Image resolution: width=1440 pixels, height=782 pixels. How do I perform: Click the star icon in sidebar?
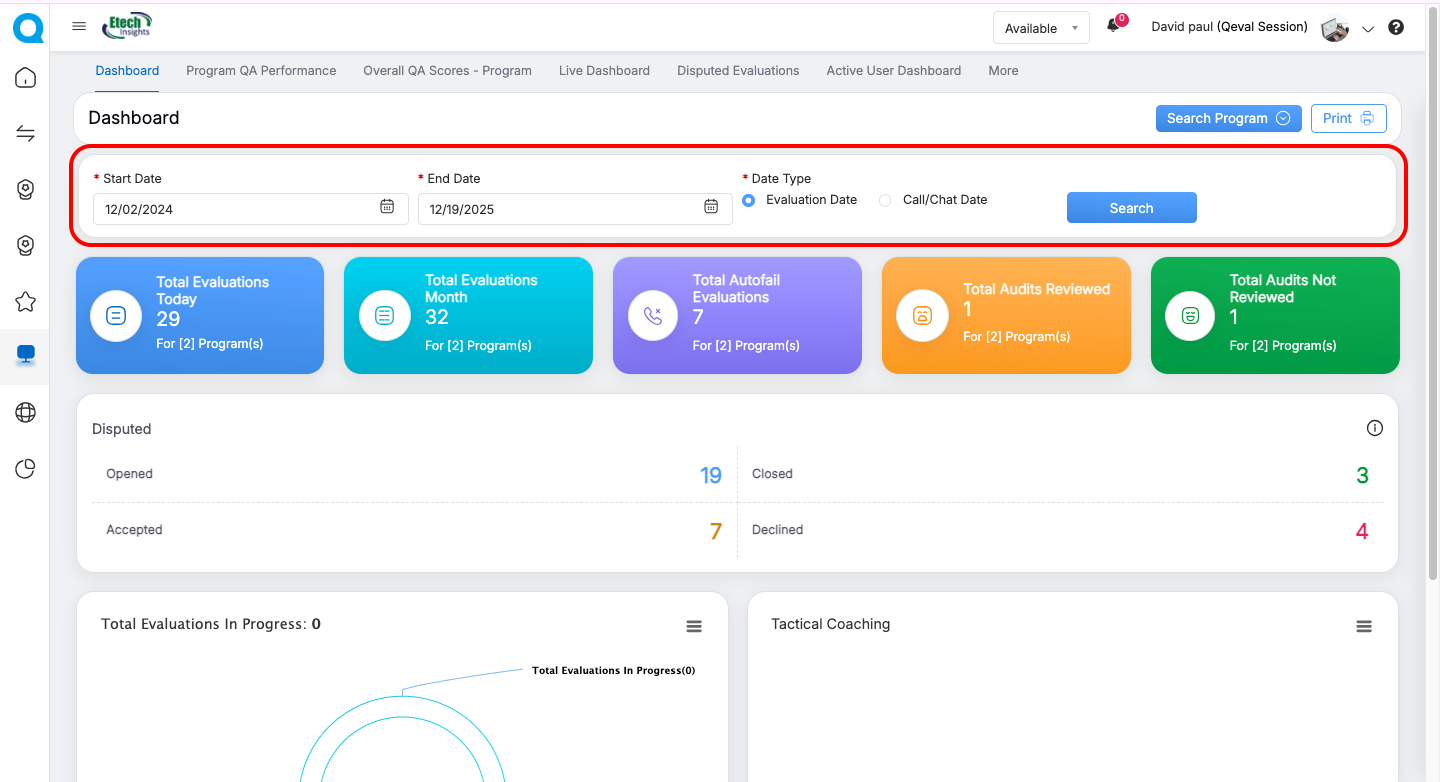pyautogui.click(x=26, y=301)
